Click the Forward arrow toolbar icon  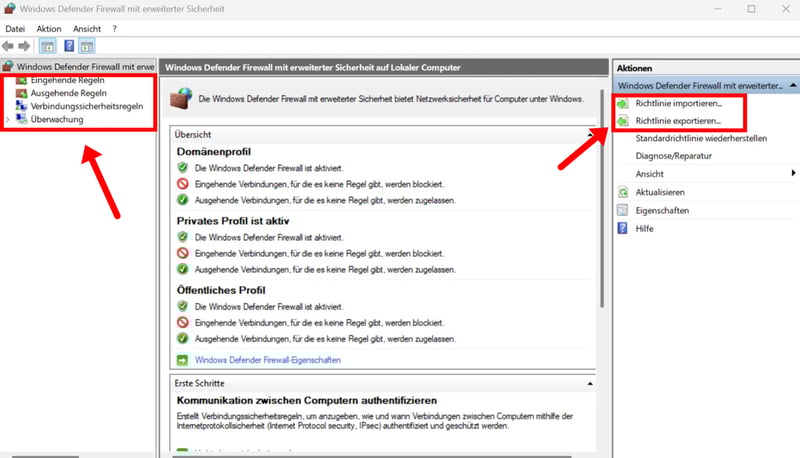click(x=24, y=46)
